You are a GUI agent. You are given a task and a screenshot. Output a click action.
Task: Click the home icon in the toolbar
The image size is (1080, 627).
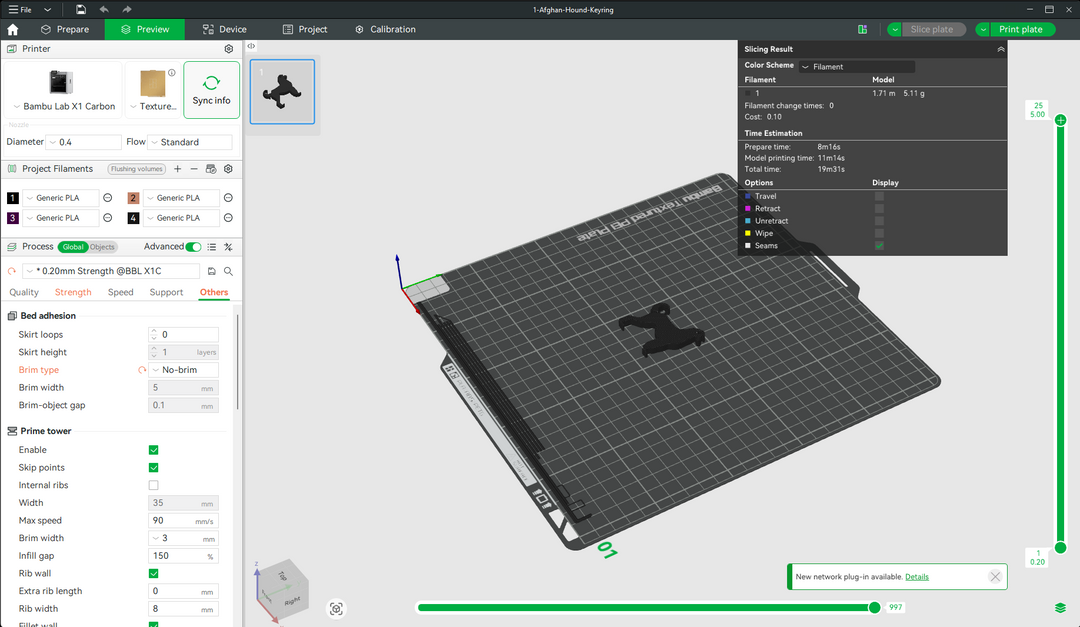pyautogui.click(x=12, y=29)
